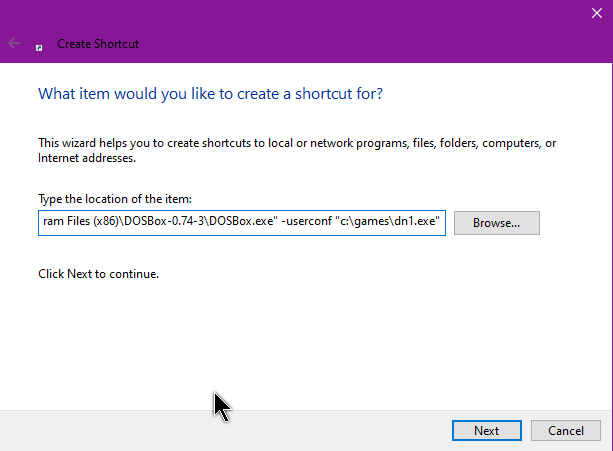Click heading 'What item would you like to create a shortcut for?'
This screenshot has width=613, height=451.
point(210,94)
